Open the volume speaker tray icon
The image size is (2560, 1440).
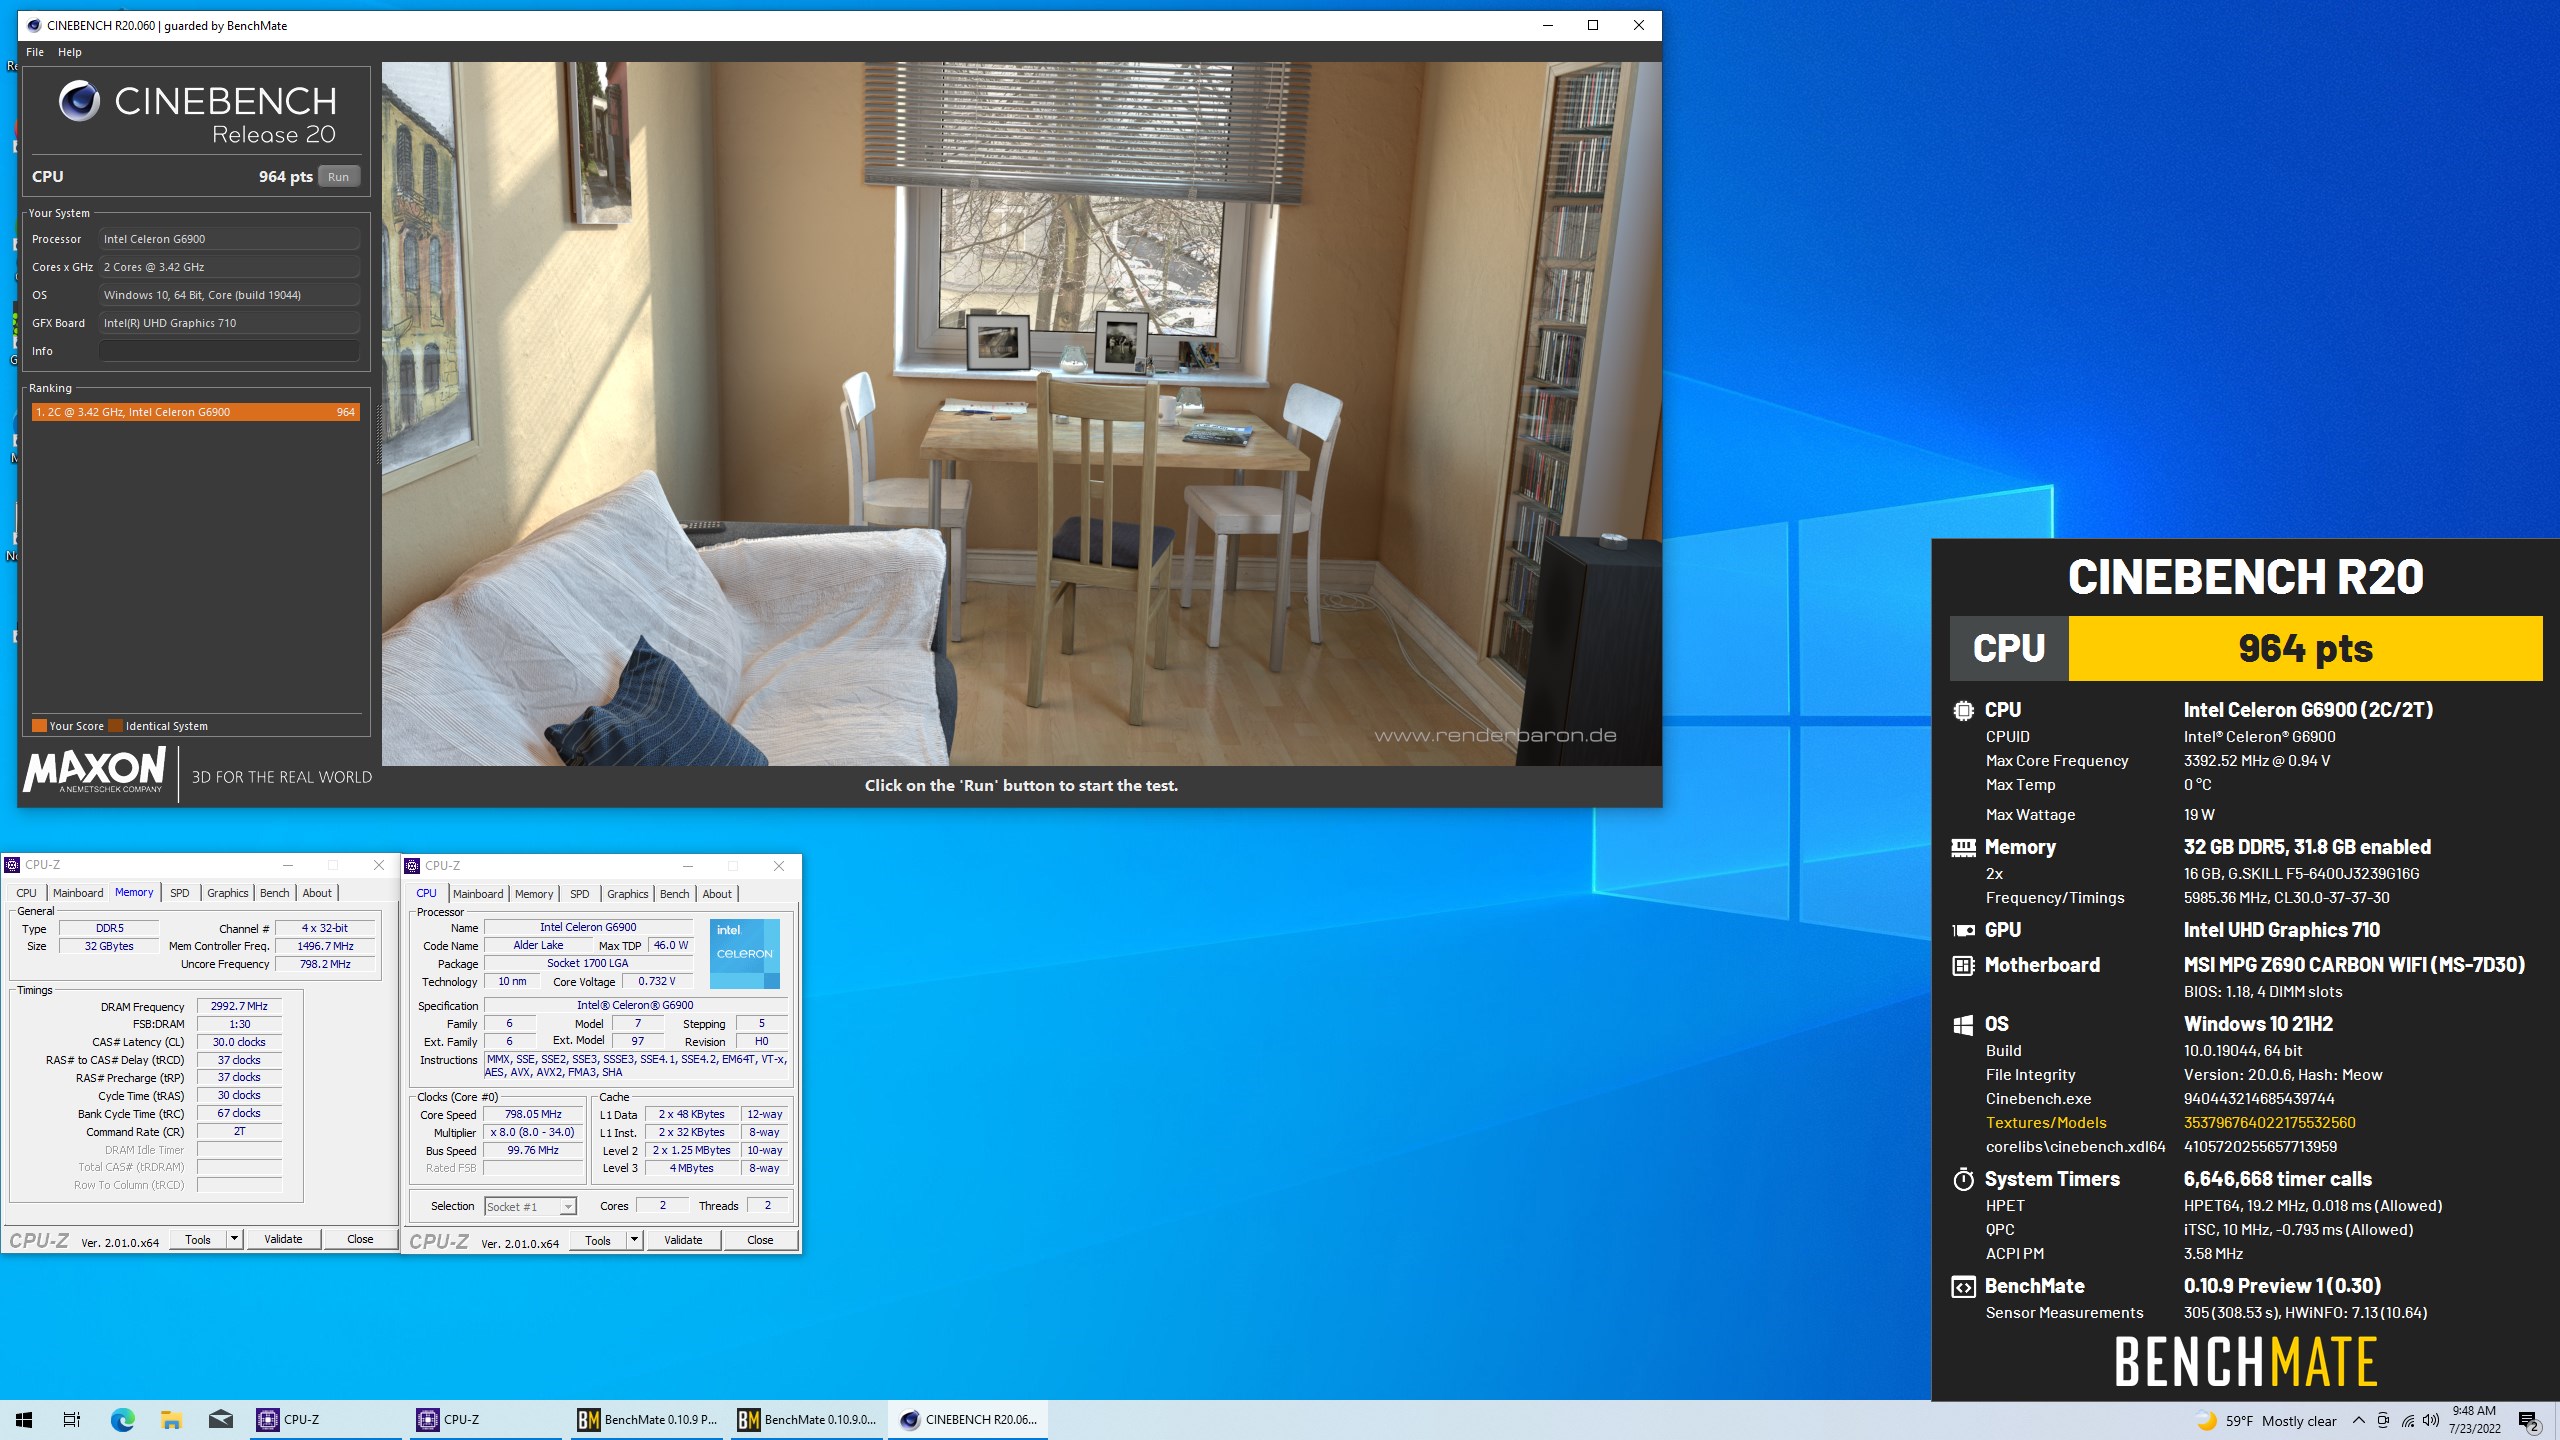[2431, 1421]
